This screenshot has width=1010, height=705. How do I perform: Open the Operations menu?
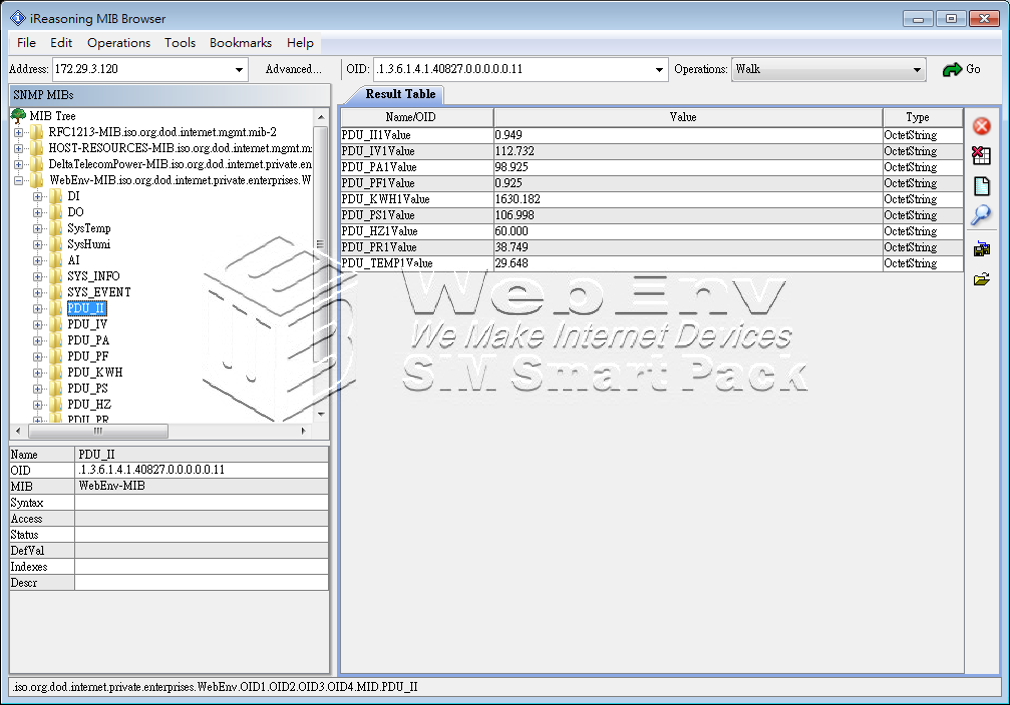(x=119, y=43)
